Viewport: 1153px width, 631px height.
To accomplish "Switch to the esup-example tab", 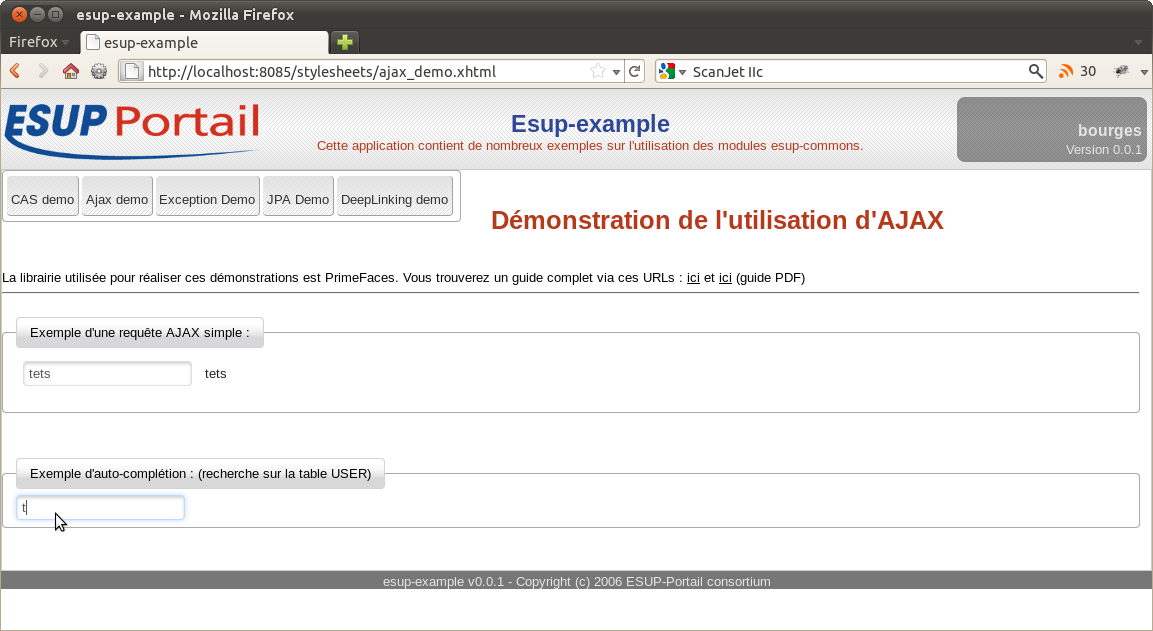I will [x=204, y=43].
